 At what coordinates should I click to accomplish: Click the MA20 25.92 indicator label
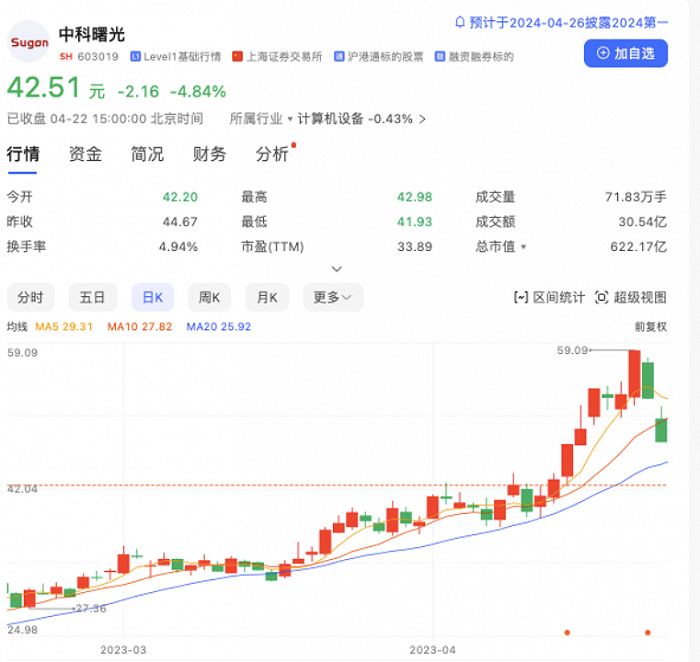219,327
